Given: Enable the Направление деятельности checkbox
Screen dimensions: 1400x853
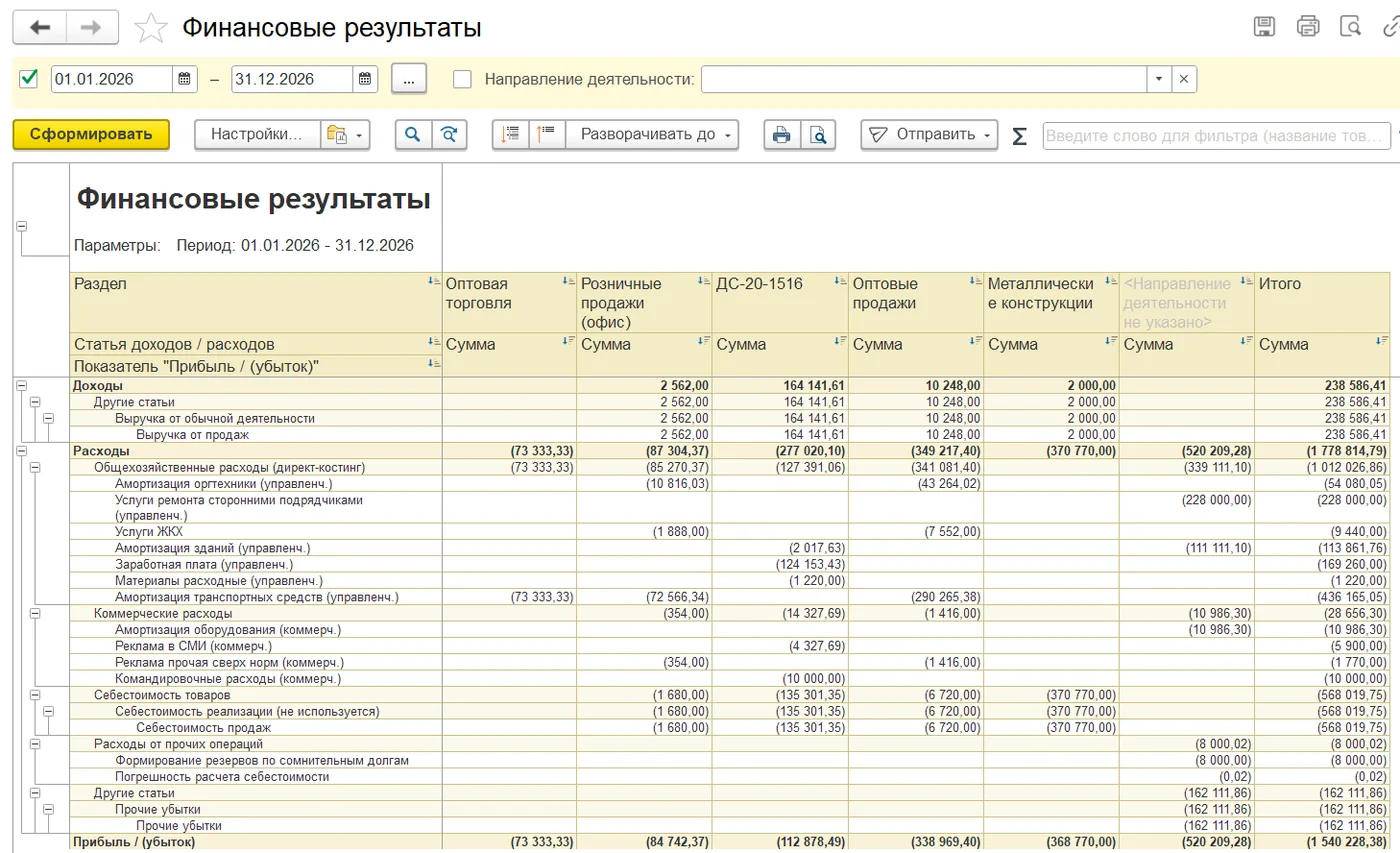Looking at the screenshot, I should (462, 79).
